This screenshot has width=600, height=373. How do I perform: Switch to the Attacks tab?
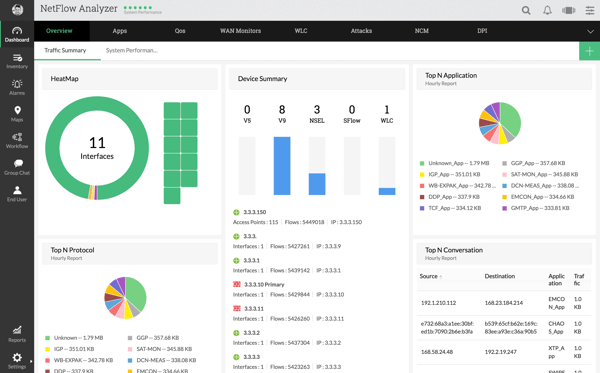[361, 31]
